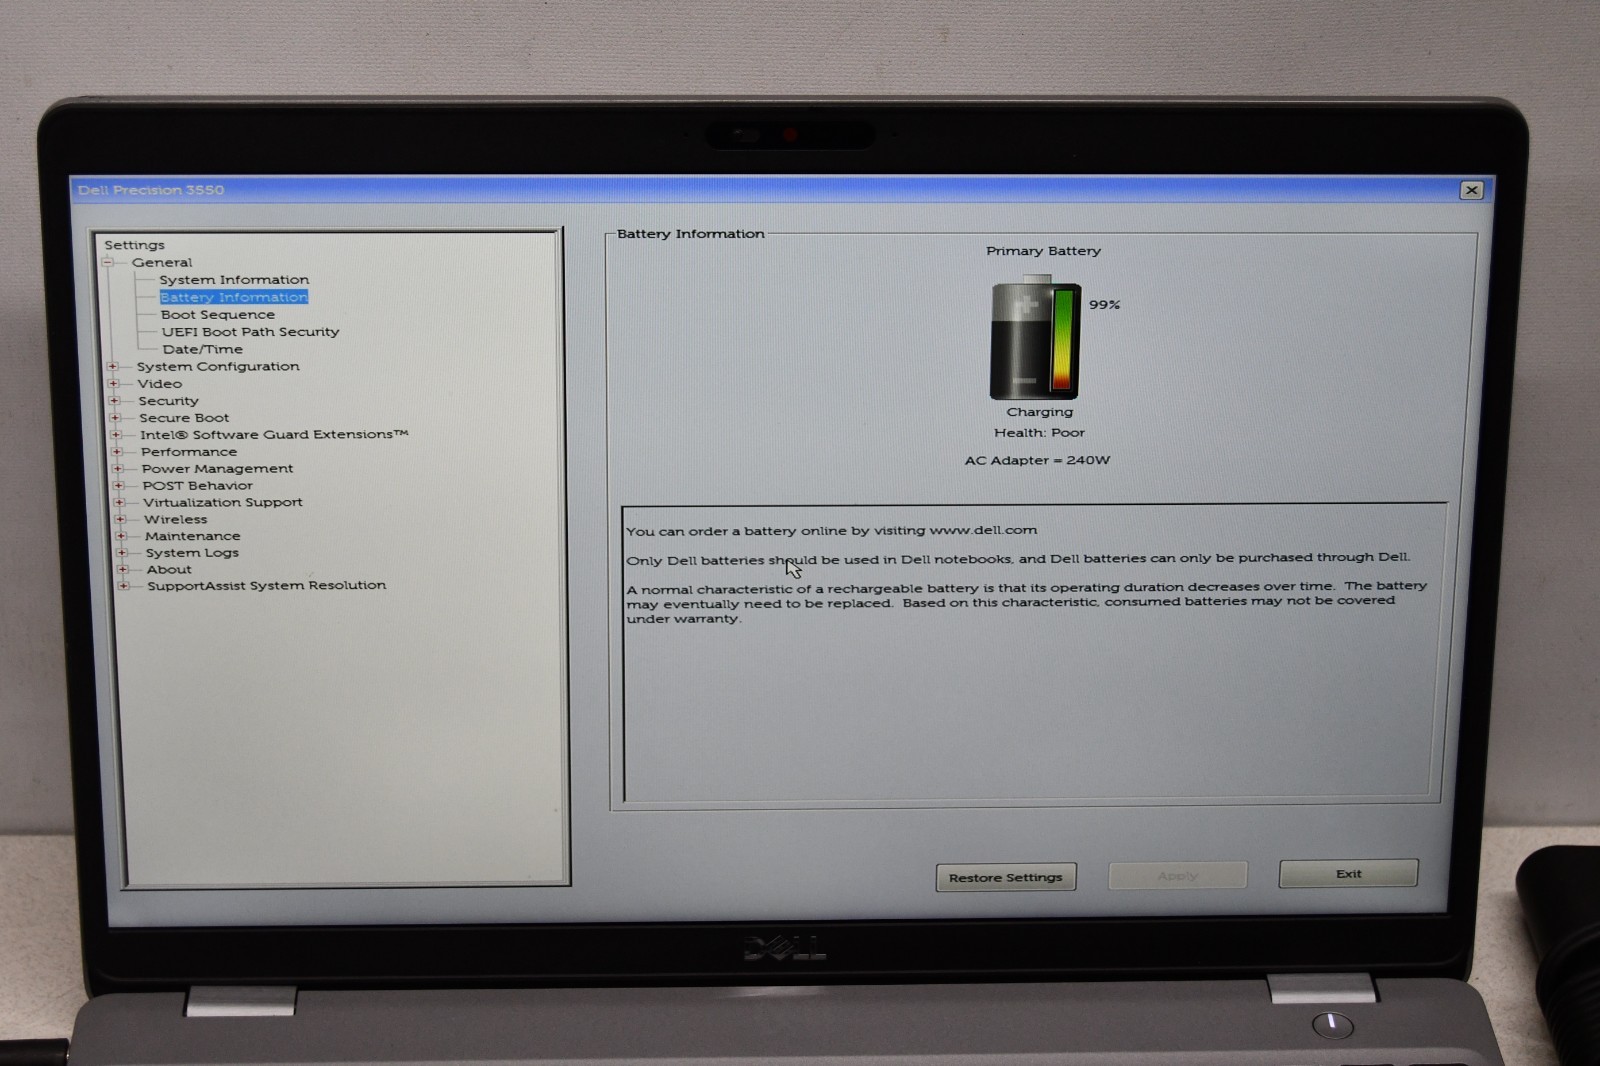Select Wireless category label
Viewport: 1600px width, 1066px height.
coord(176,519)
